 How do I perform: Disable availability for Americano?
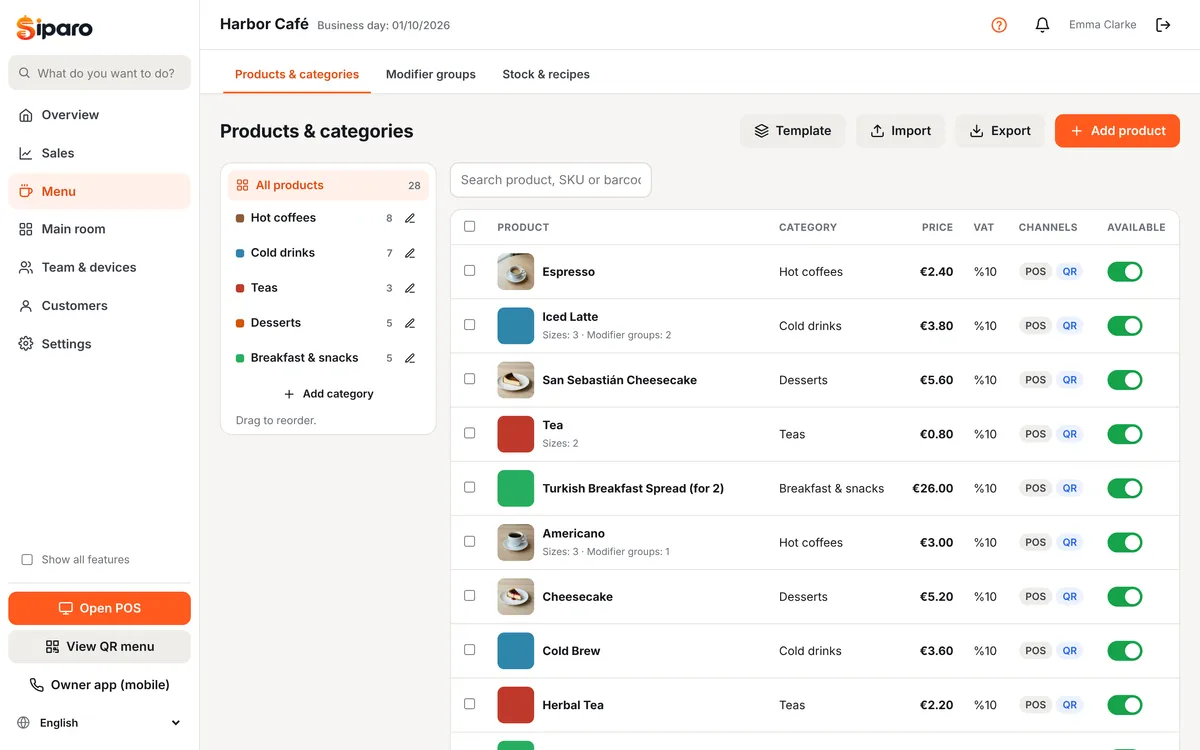(1125, 543)
